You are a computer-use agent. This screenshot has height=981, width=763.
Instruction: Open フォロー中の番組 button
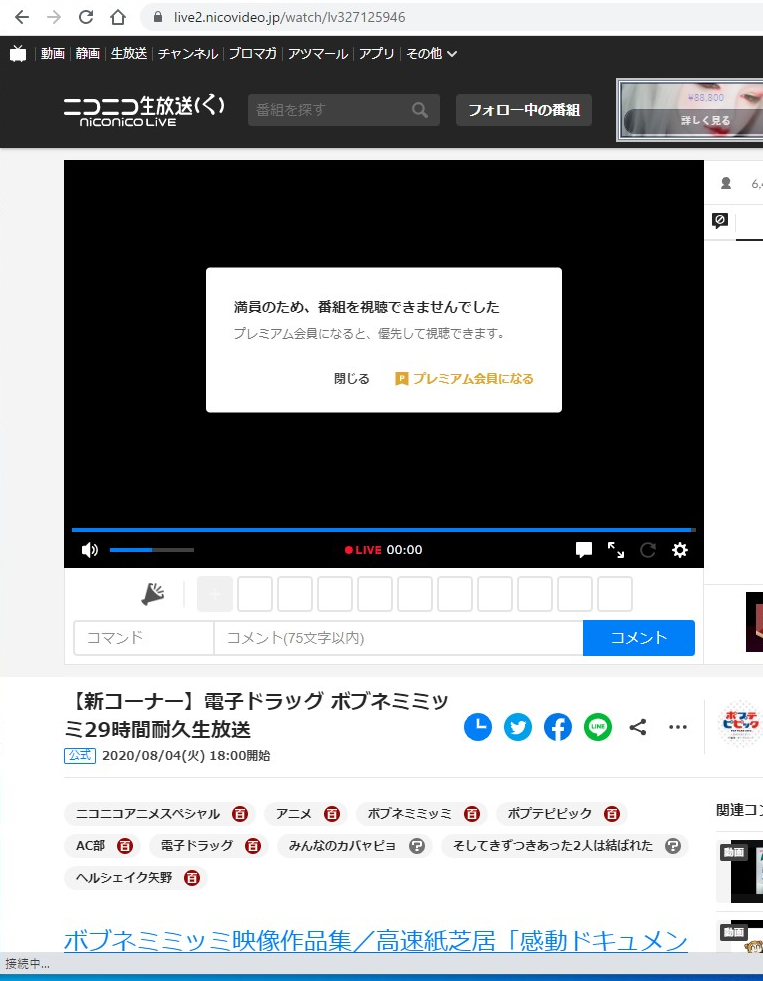point(523,110)
